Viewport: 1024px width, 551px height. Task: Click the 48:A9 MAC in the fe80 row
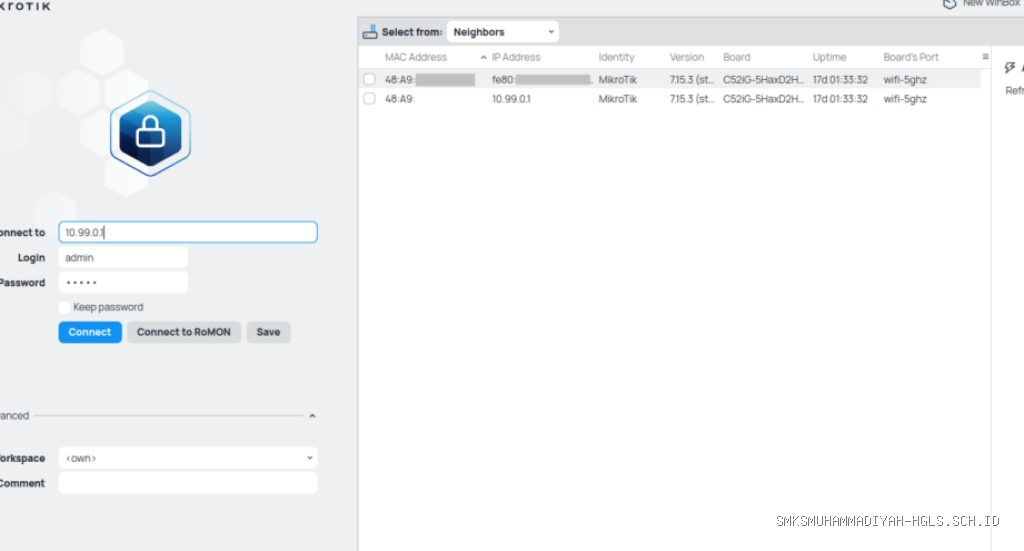point(430,80)
